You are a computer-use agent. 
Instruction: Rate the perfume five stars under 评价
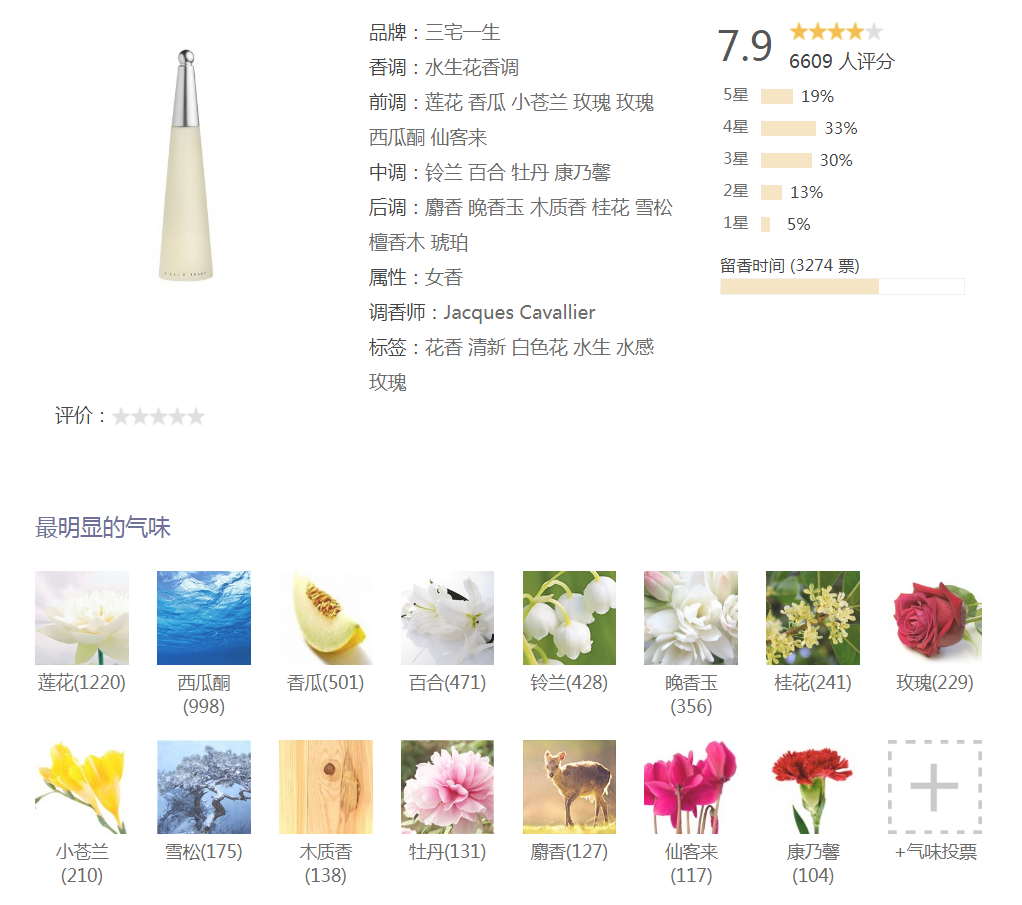click(x=196, y=416)
